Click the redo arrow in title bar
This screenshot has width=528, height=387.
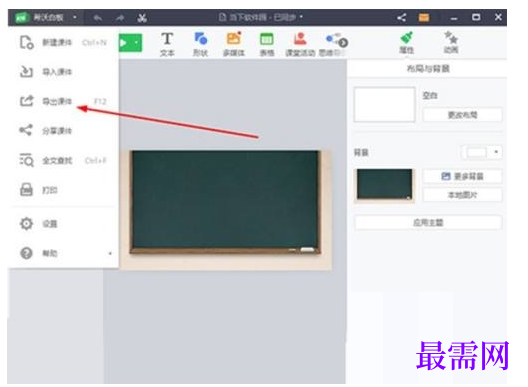pyautogui.click(x=120, y=18)
